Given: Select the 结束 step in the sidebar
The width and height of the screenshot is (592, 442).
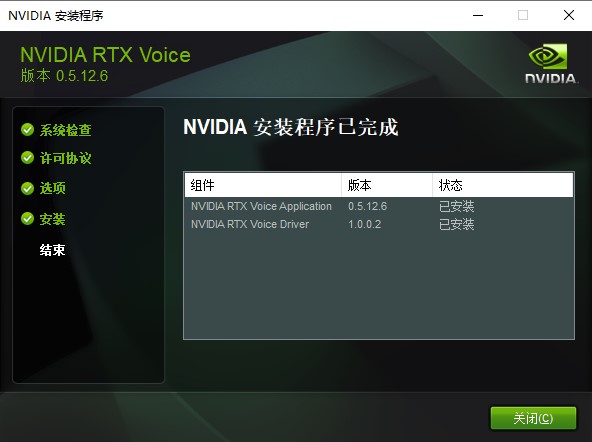Looking at the screenshot, I should tap(52, 249).
